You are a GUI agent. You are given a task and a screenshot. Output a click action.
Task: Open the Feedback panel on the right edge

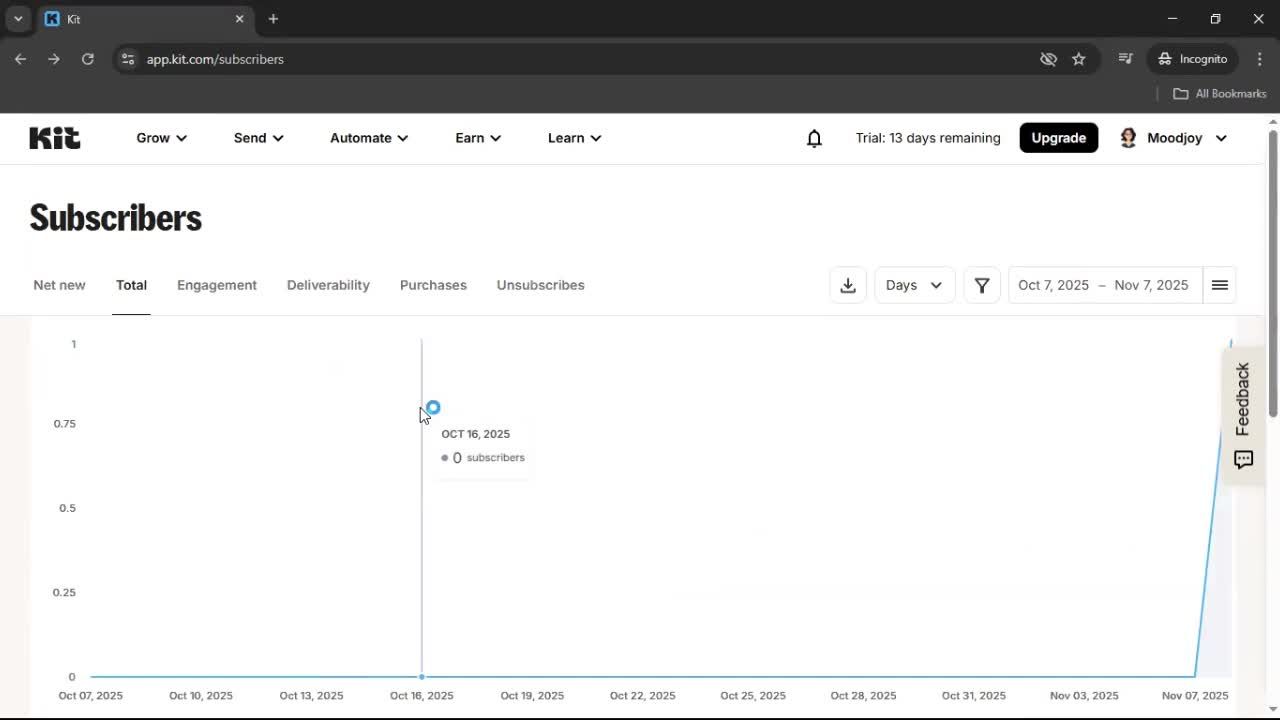click(1242, 400)
